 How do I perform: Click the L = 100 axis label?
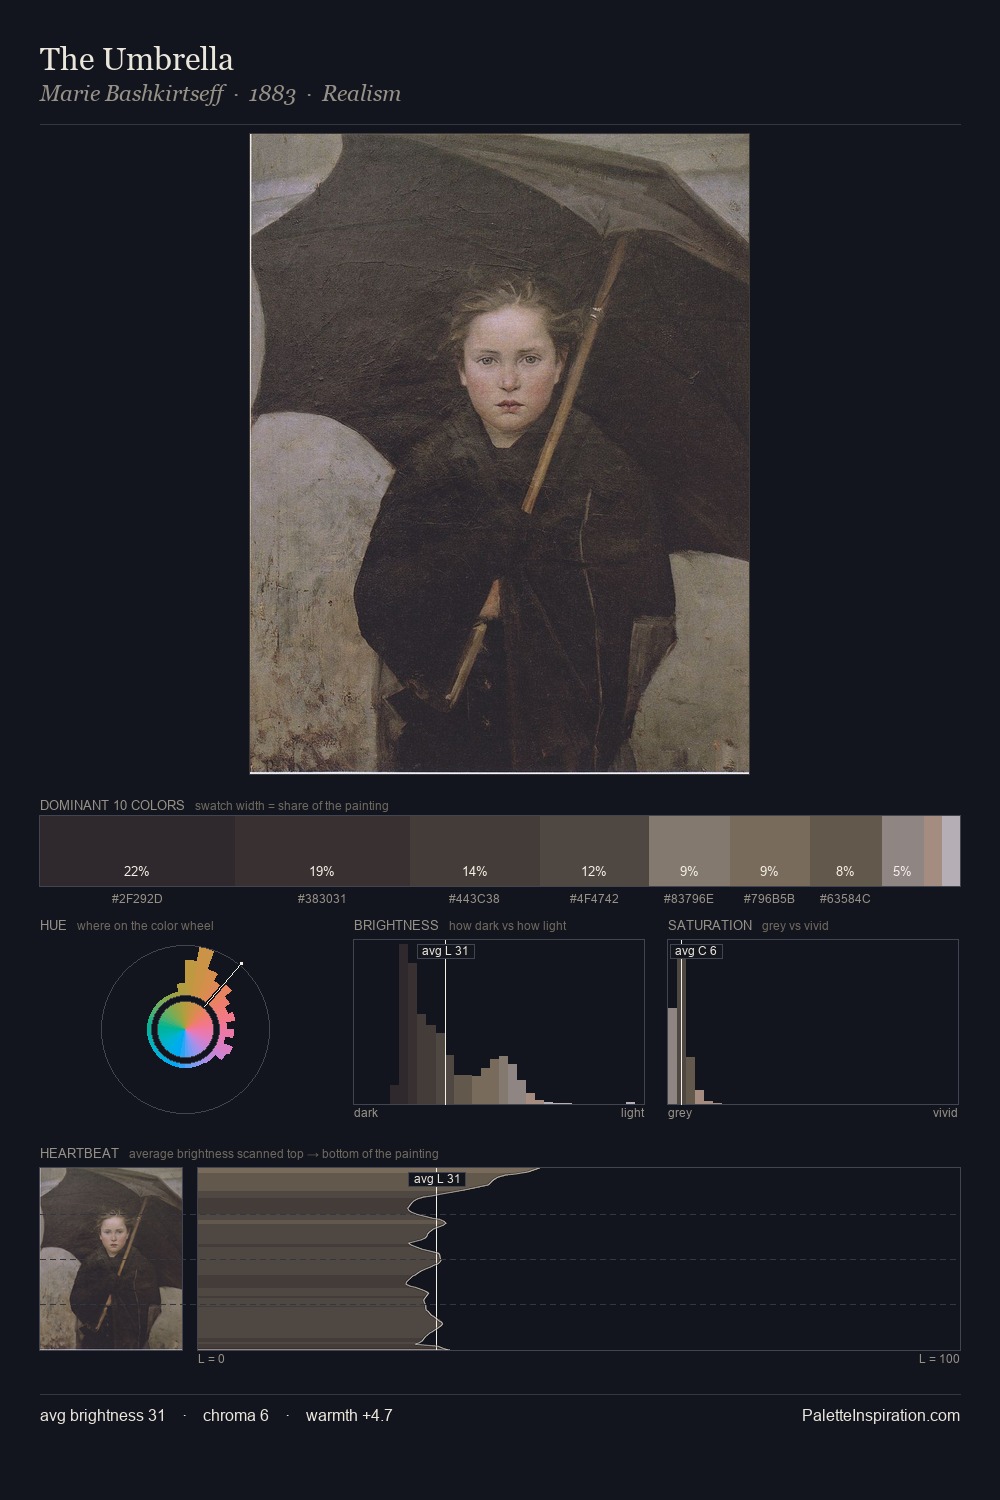[x=939, y=1359]
